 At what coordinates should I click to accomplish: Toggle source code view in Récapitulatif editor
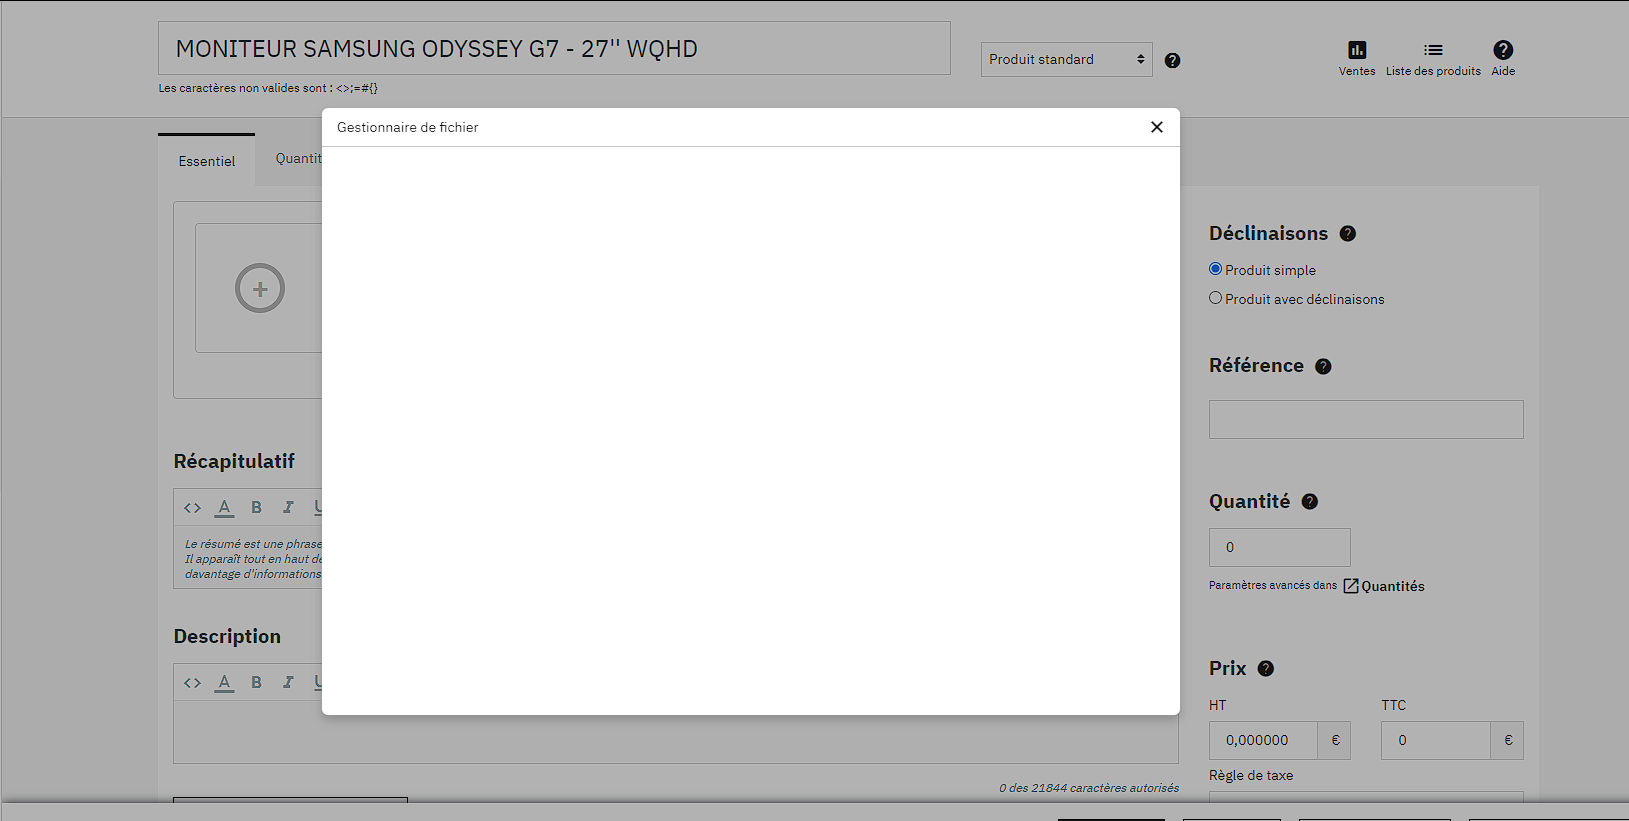tap(193, 508)
